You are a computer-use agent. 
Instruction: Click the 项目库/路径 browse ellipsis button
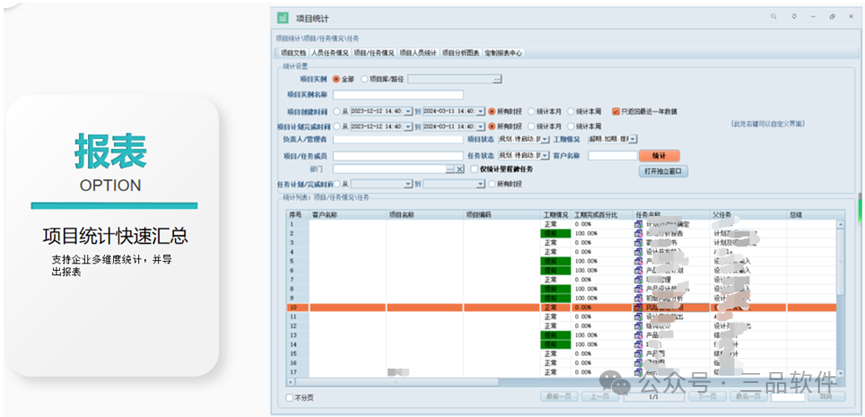tap(497, 78)
